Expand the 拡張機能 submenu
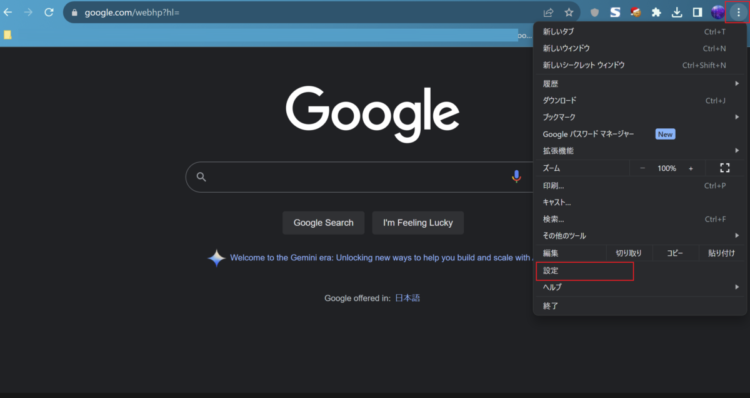The height and width of the screenshot is (398, 750). (640, 151)
